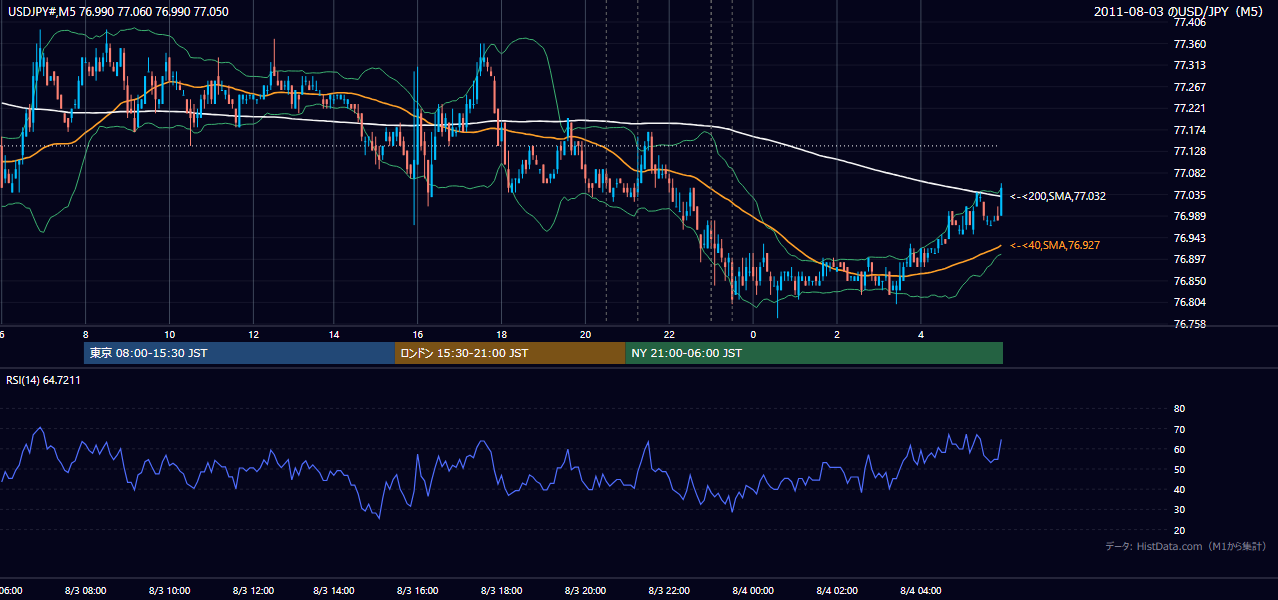The width and height of the screenshot is (1278, 600).
Task: Click hour label 16 under price chart
Action: click(x=418, y=335)
